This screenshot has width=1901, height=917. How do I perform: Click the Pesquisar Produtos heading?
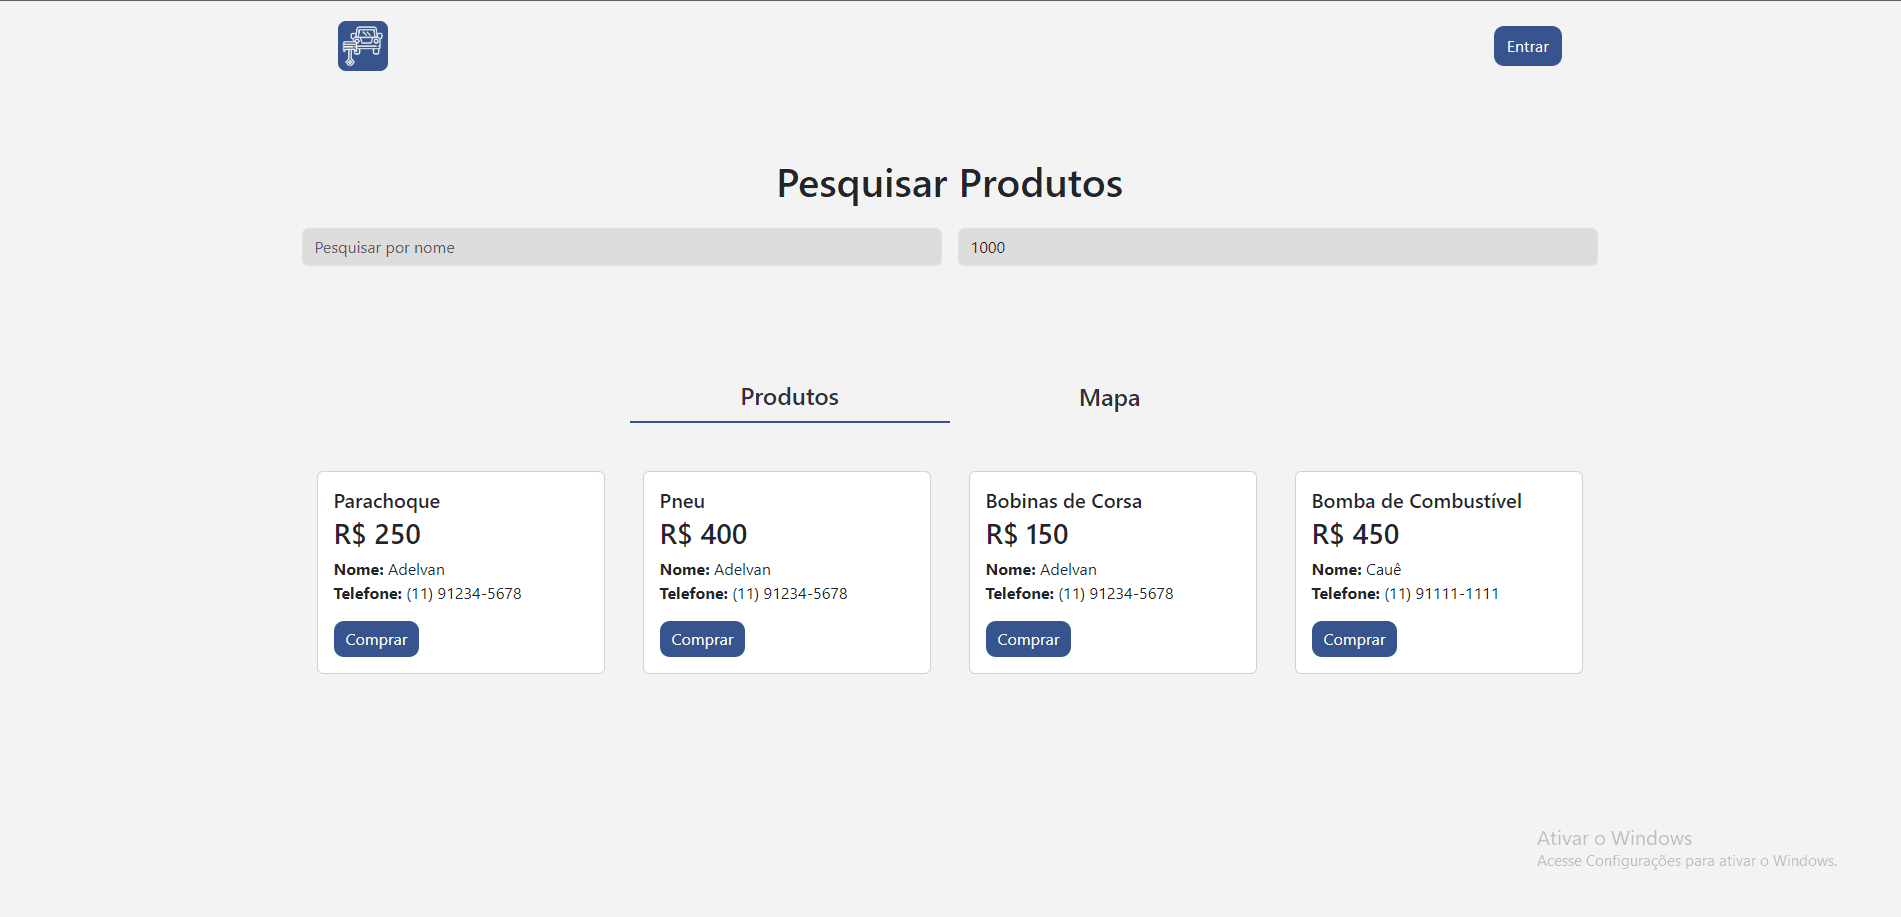(x=949, y=184)
